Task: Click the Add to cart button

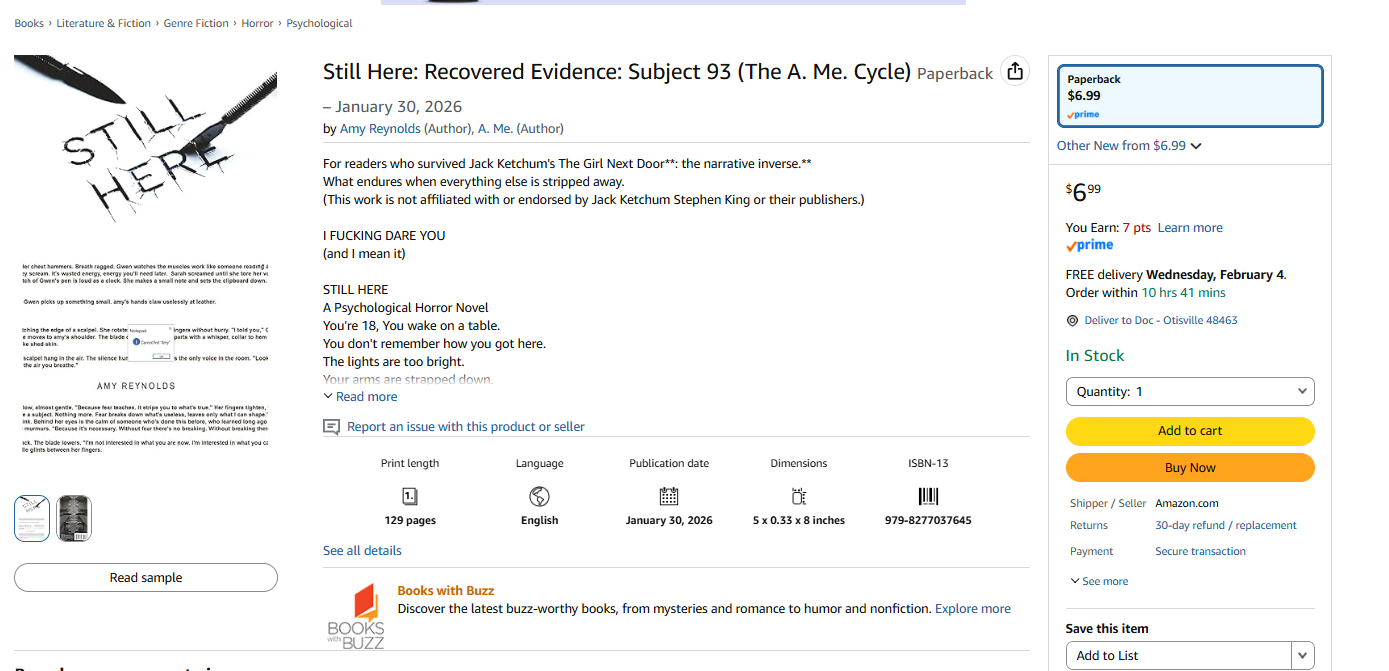Action: (x=1190, y=431)
